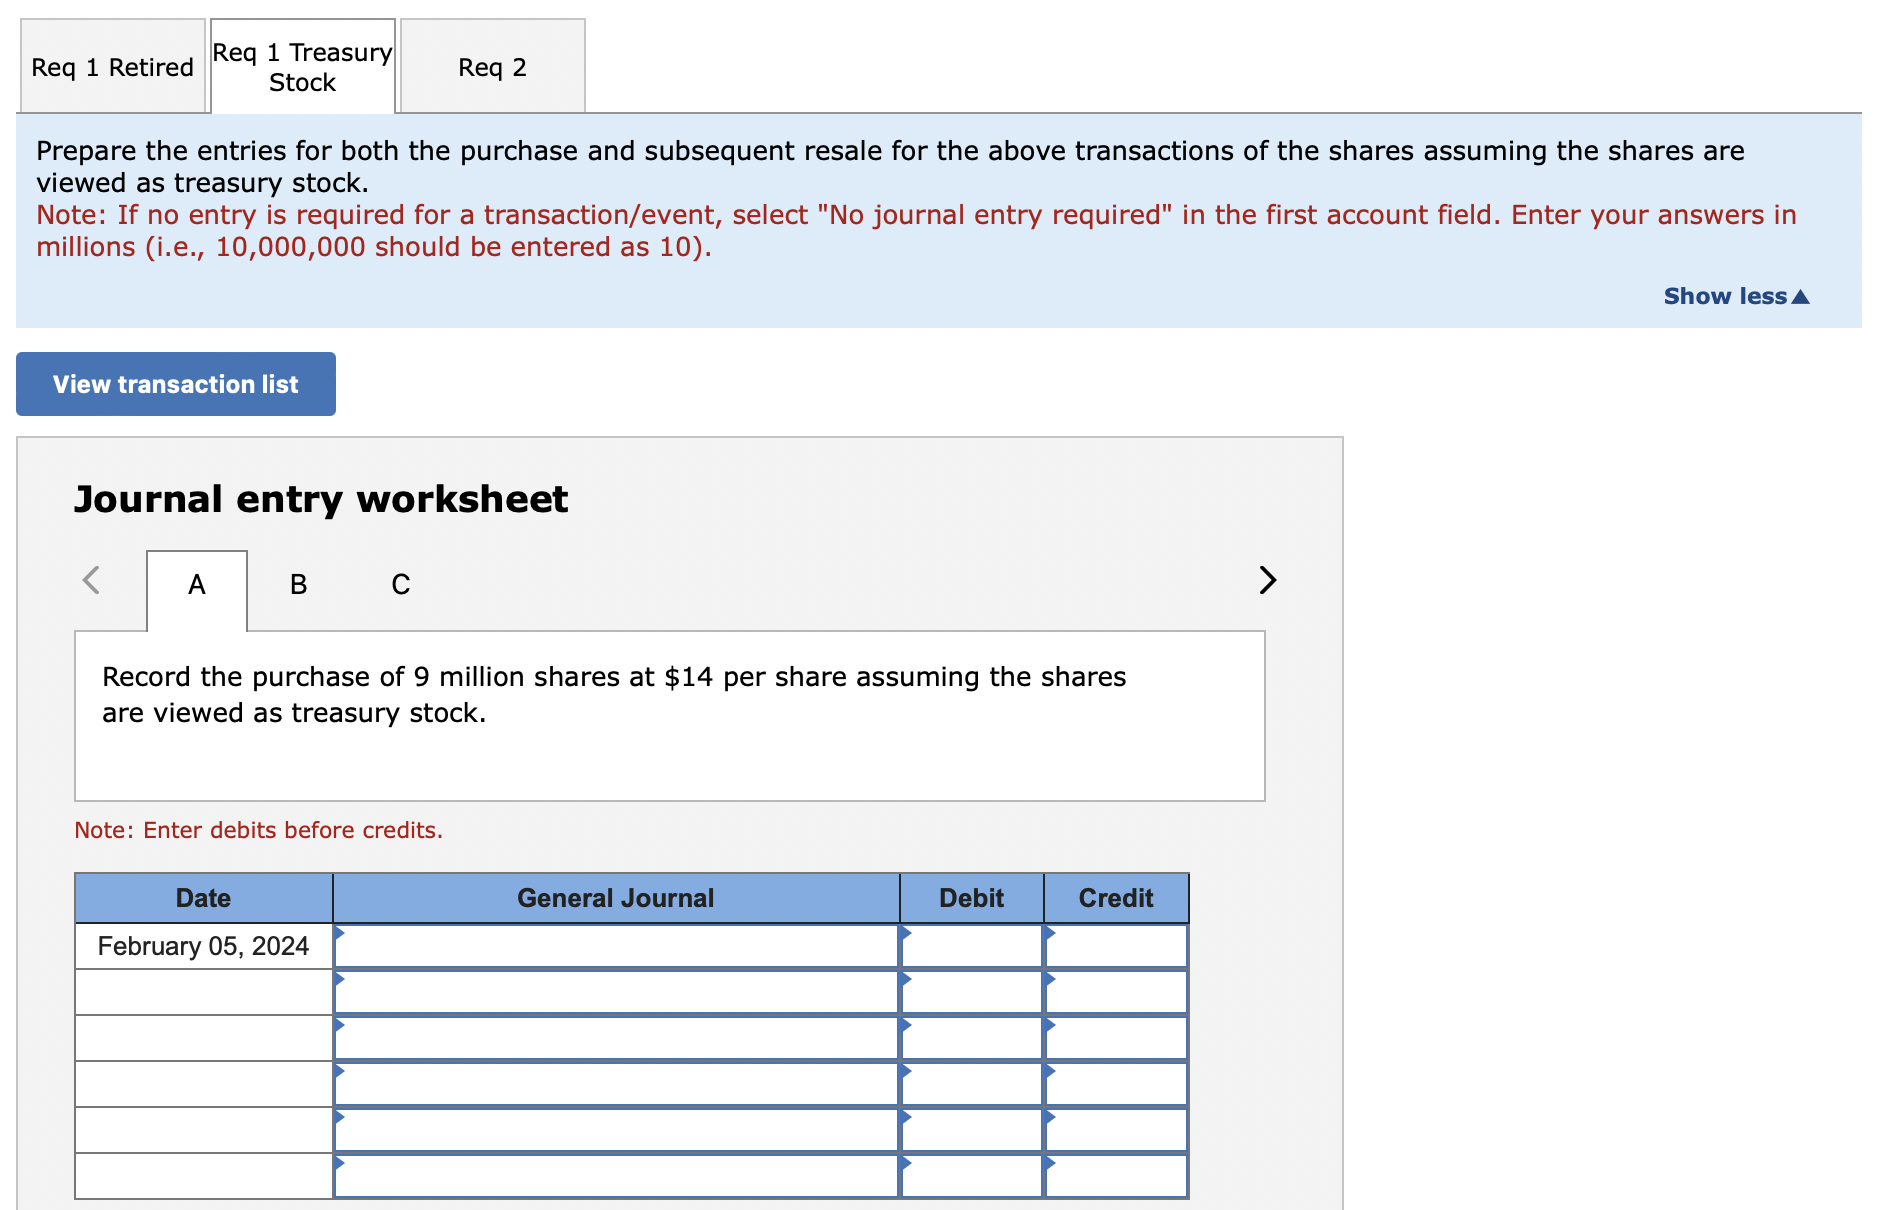Click Debit field in third row
The height and width of the screenshot is (1210, 1884).
pyautogui.click(x=972, y=1038)
